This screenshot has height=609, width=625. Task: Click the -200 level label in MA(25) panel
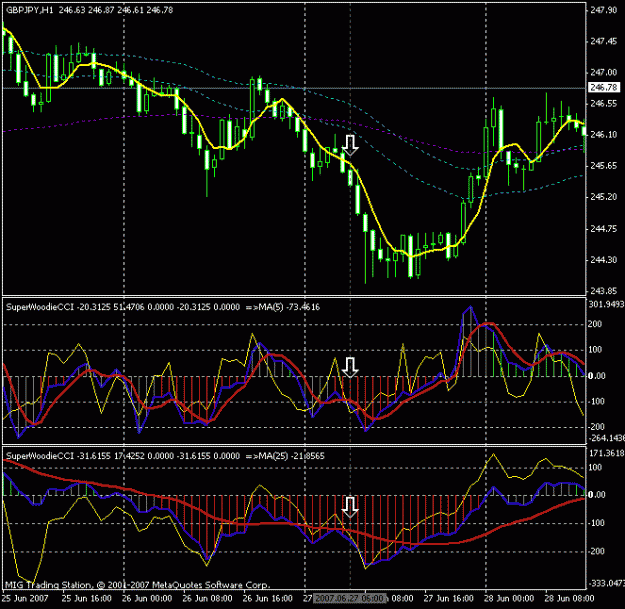tap(595, 551)
